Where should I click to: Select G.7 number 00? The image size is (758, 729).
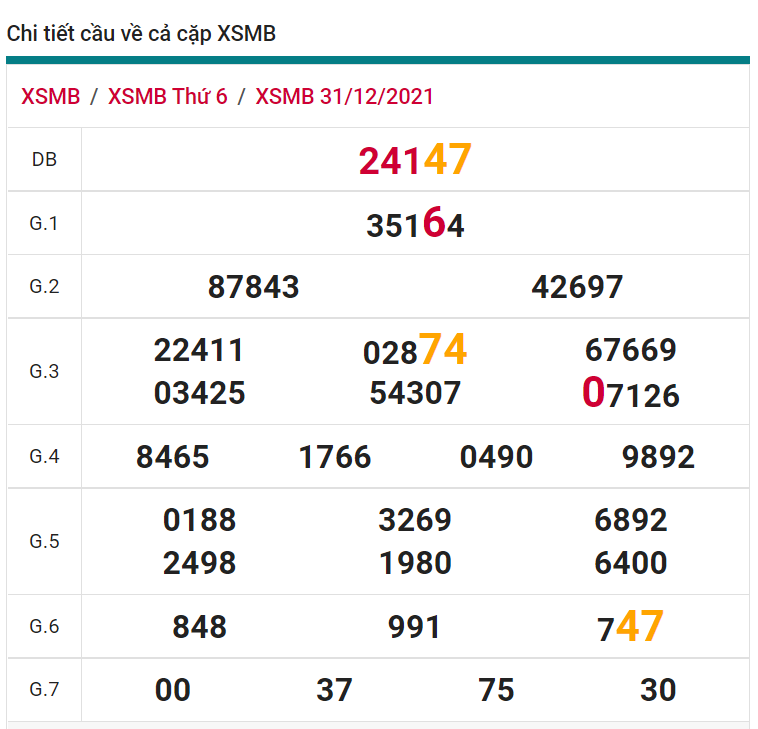(x=173, y=690)
